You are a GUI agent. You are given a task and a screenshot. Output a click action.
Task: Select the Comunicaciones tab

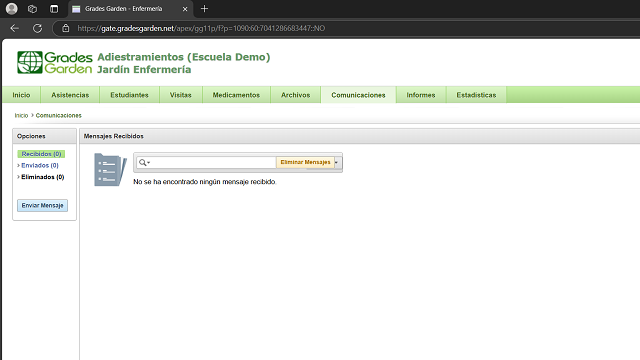tap(358, 95)
